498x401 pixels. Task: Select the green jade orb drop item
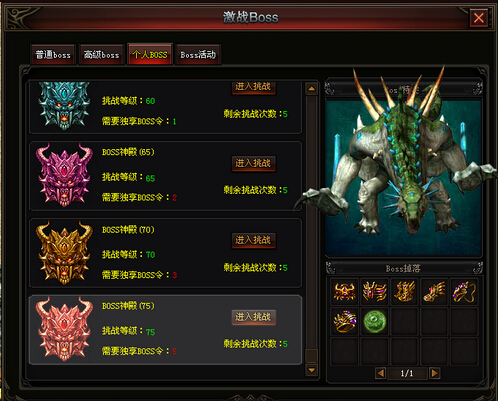(374, 322)
